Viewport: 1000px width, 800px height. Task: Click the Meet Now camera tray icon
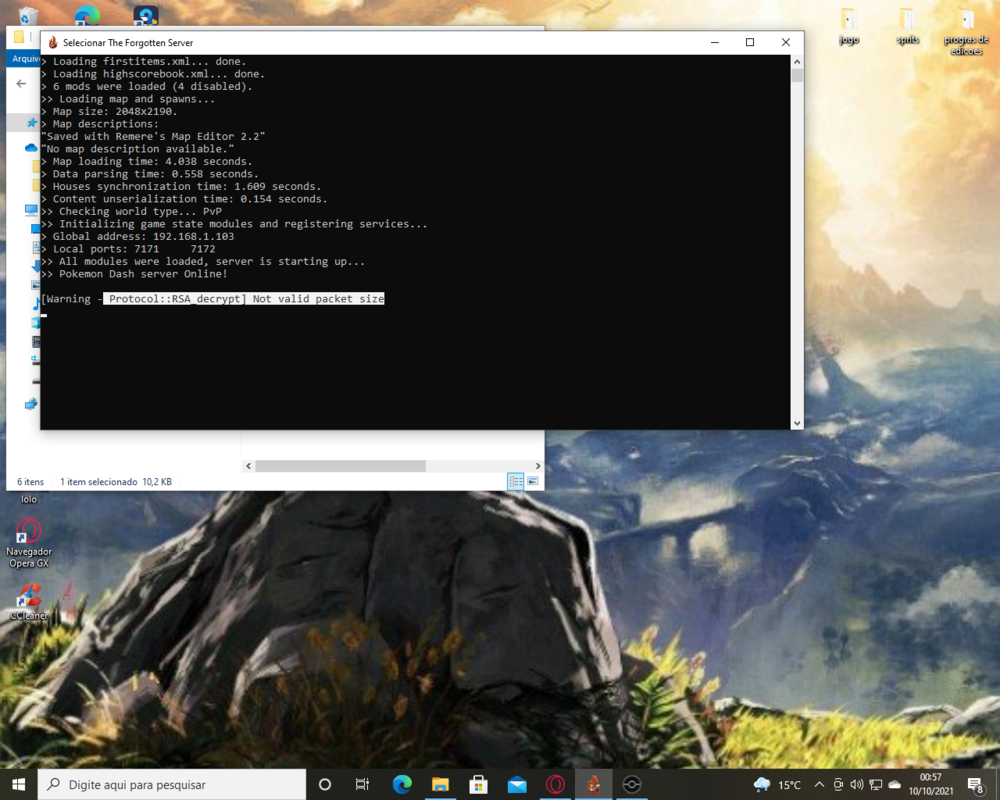coord(838,785)
